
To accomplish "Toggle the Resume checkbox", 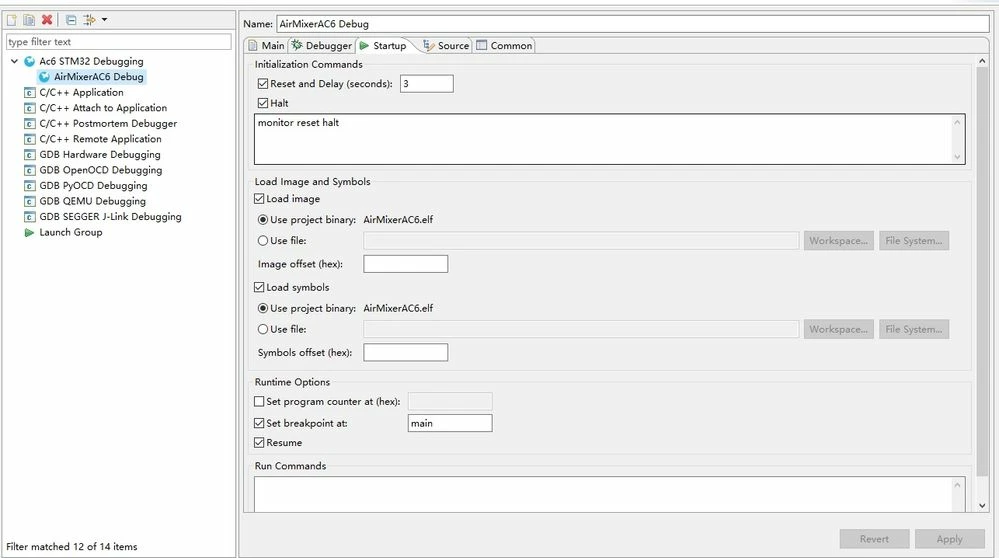I will (x=259, y=443).
